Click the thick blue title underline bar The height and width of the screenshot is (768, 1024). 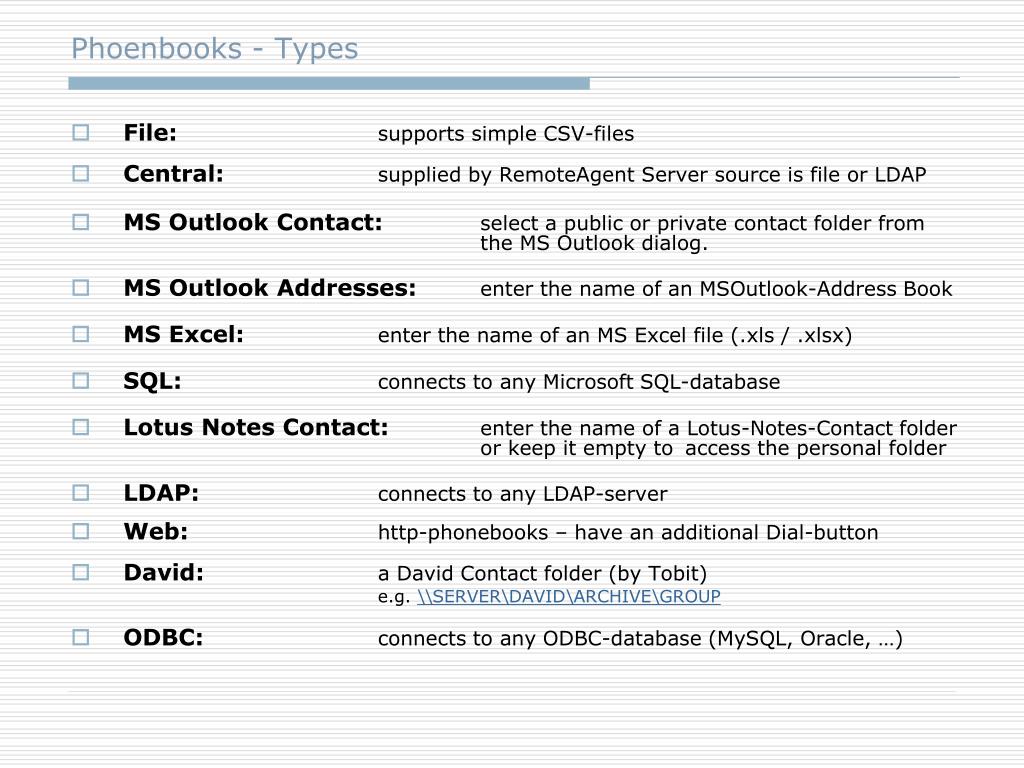tap(329, 83)
